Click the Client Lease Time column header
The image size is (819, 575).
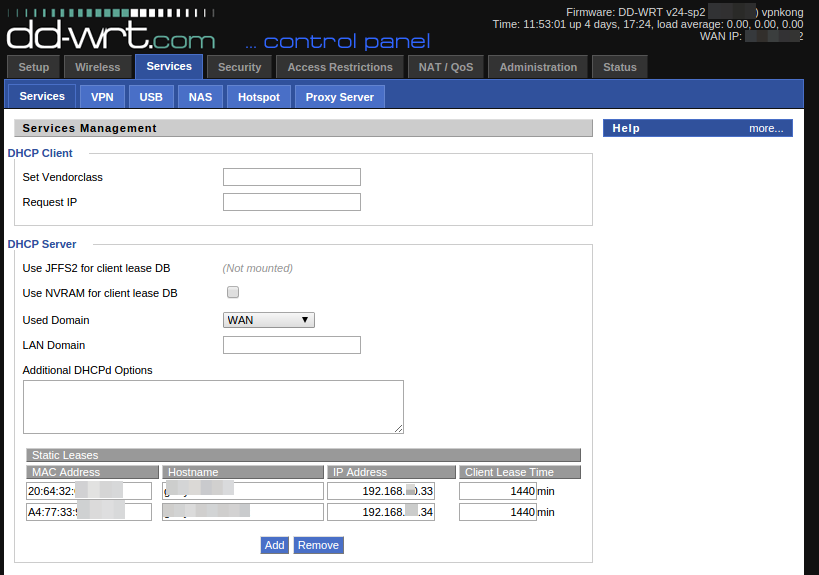pyautogui.click(x=520, y=472)
